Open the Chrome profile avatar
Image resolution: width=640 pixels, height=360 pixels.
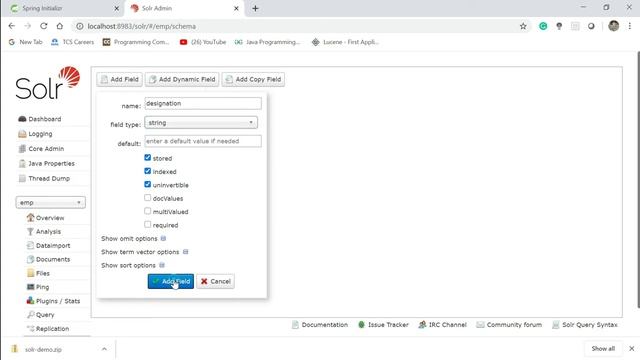click(x=613, y=26)
